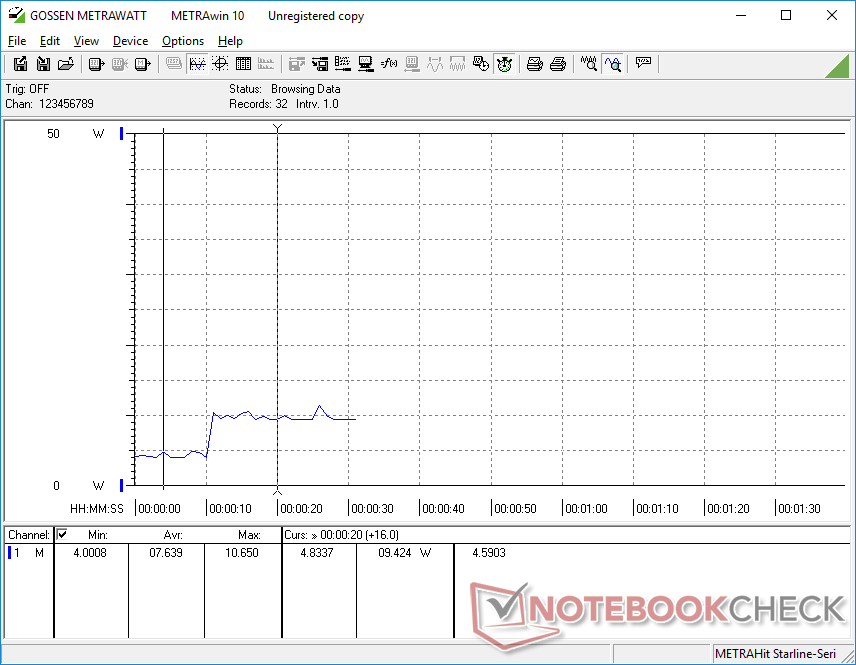This screenshot has height=665, width=856.
Task: Toggle the Y-t waveform graph view icon
Action: [x=197, y=64]
